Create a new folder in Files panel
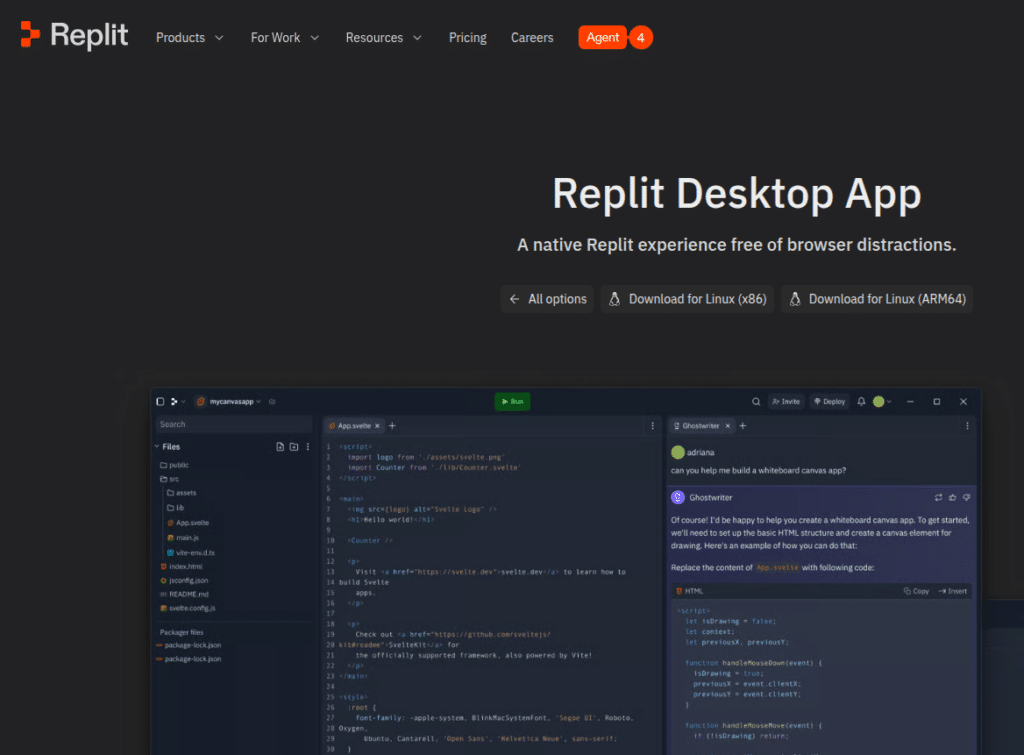 [x=294, y=446]
